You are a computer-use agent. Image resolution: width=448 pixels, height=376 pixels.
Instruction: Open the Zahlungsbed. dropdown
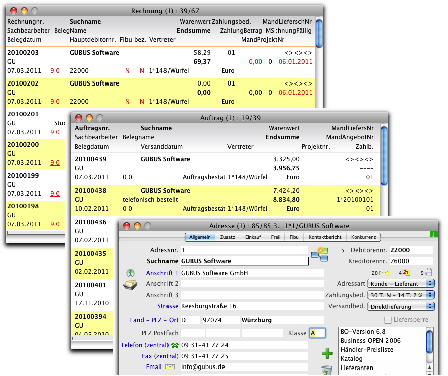click(401, 295)
